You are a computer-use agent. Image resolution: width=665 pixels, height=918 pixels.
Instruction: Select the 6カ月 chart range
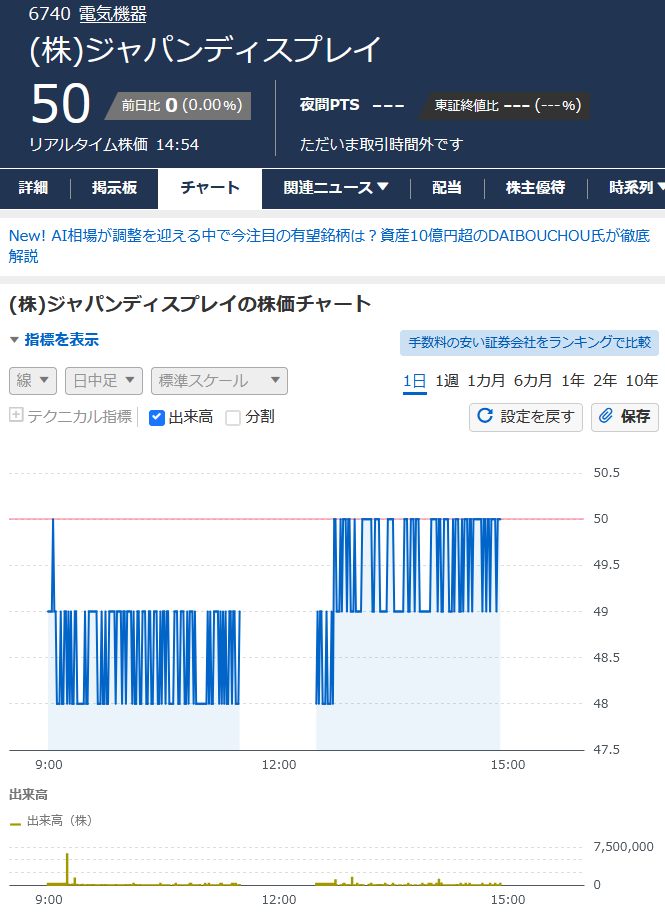point(533,381)
